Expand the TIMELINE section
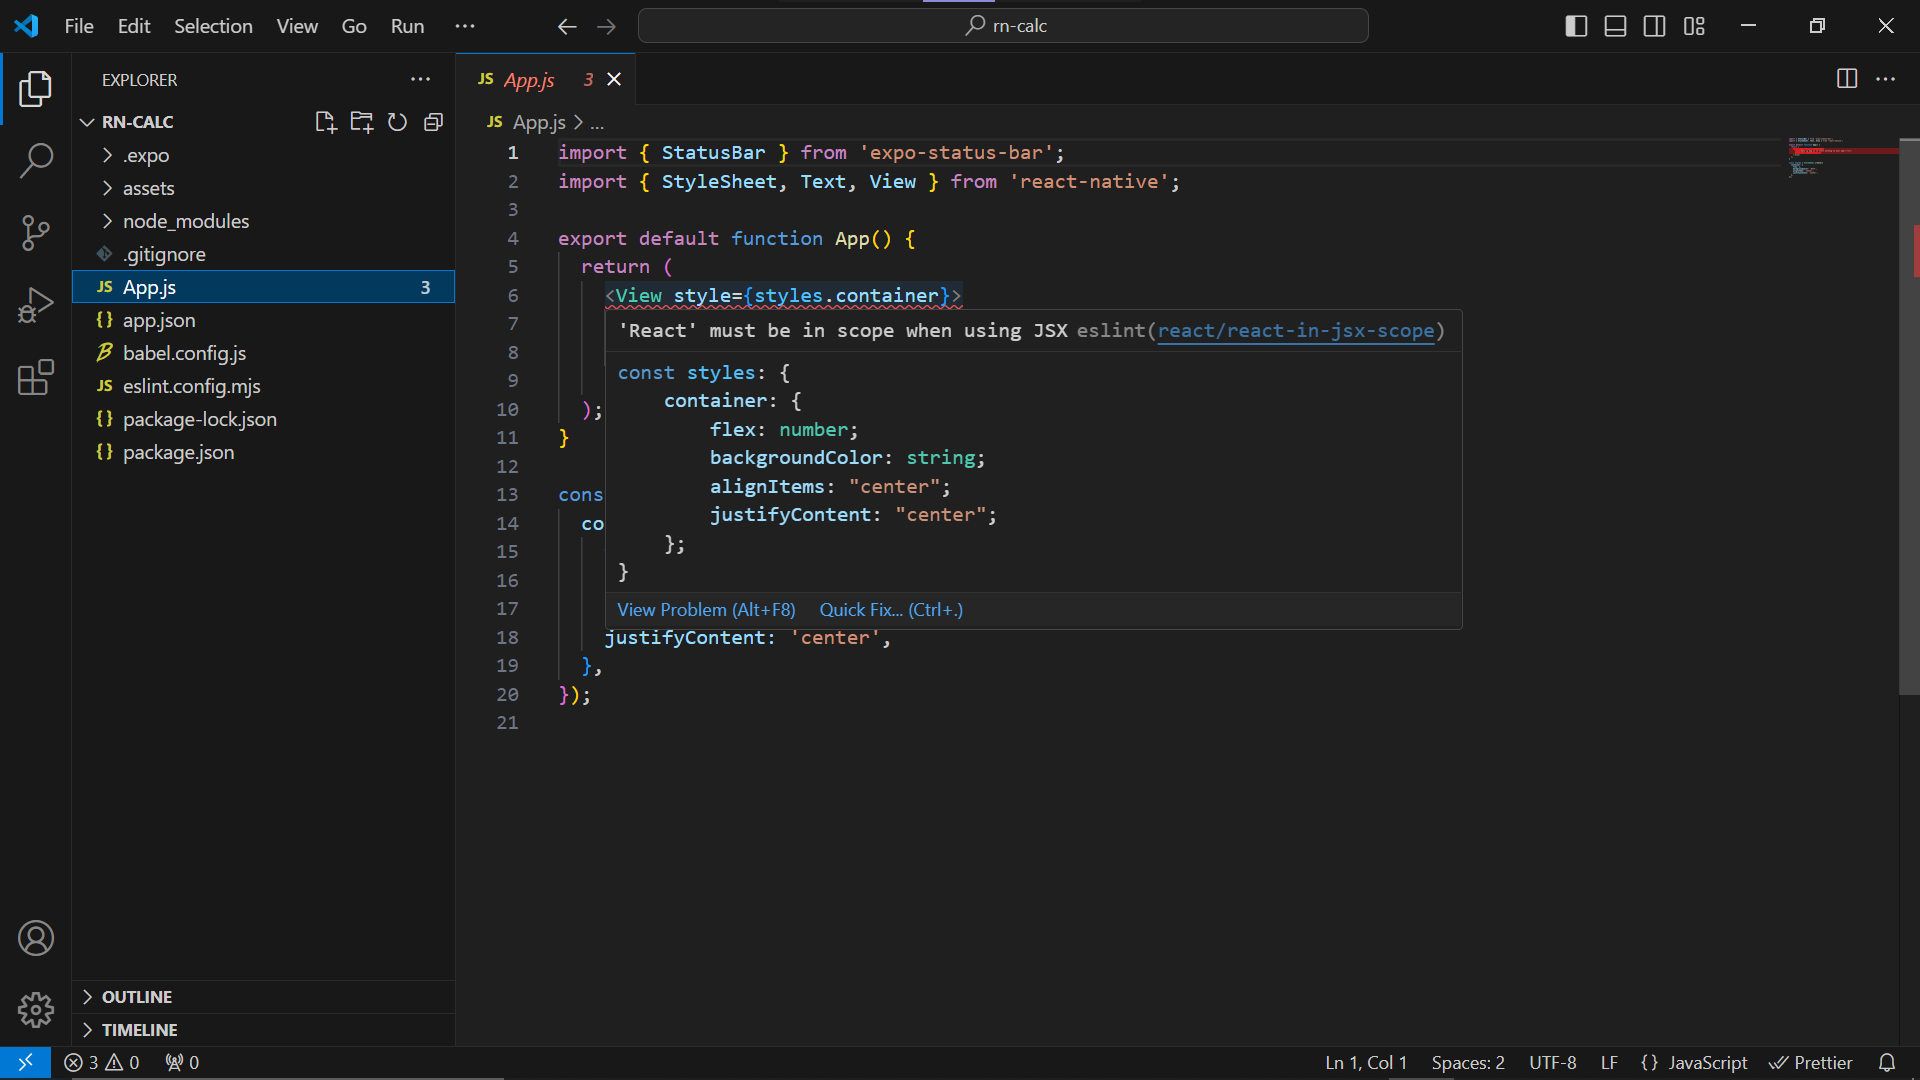The image size is (1920, 1080). coord(263,1030)
